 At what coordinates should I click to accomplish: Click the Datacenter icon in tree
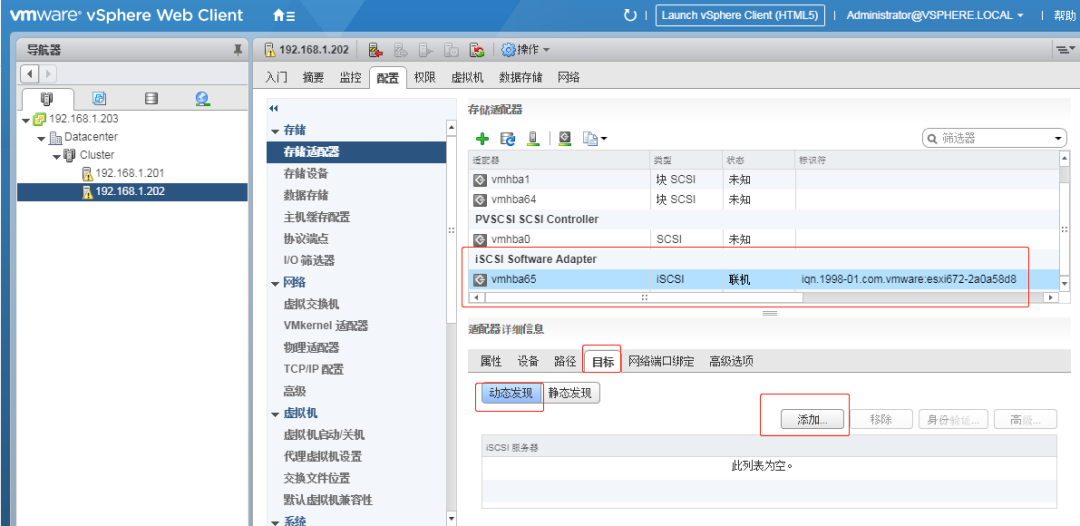click(55, 137)
